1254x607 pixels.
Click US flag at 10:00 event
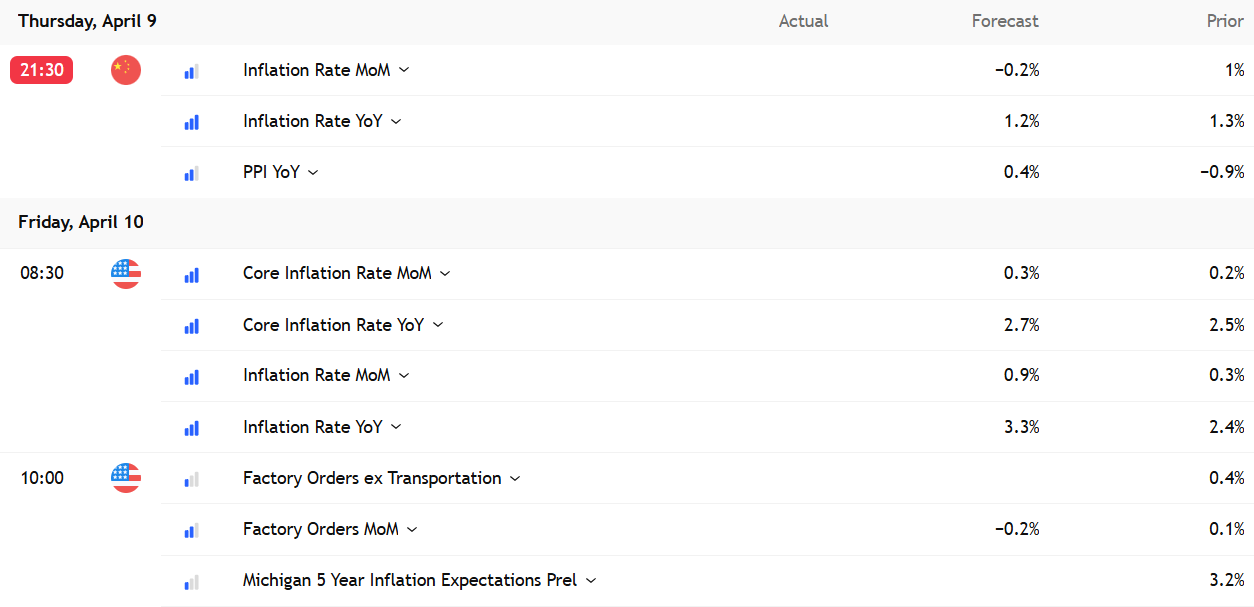[x=126, y=478]
